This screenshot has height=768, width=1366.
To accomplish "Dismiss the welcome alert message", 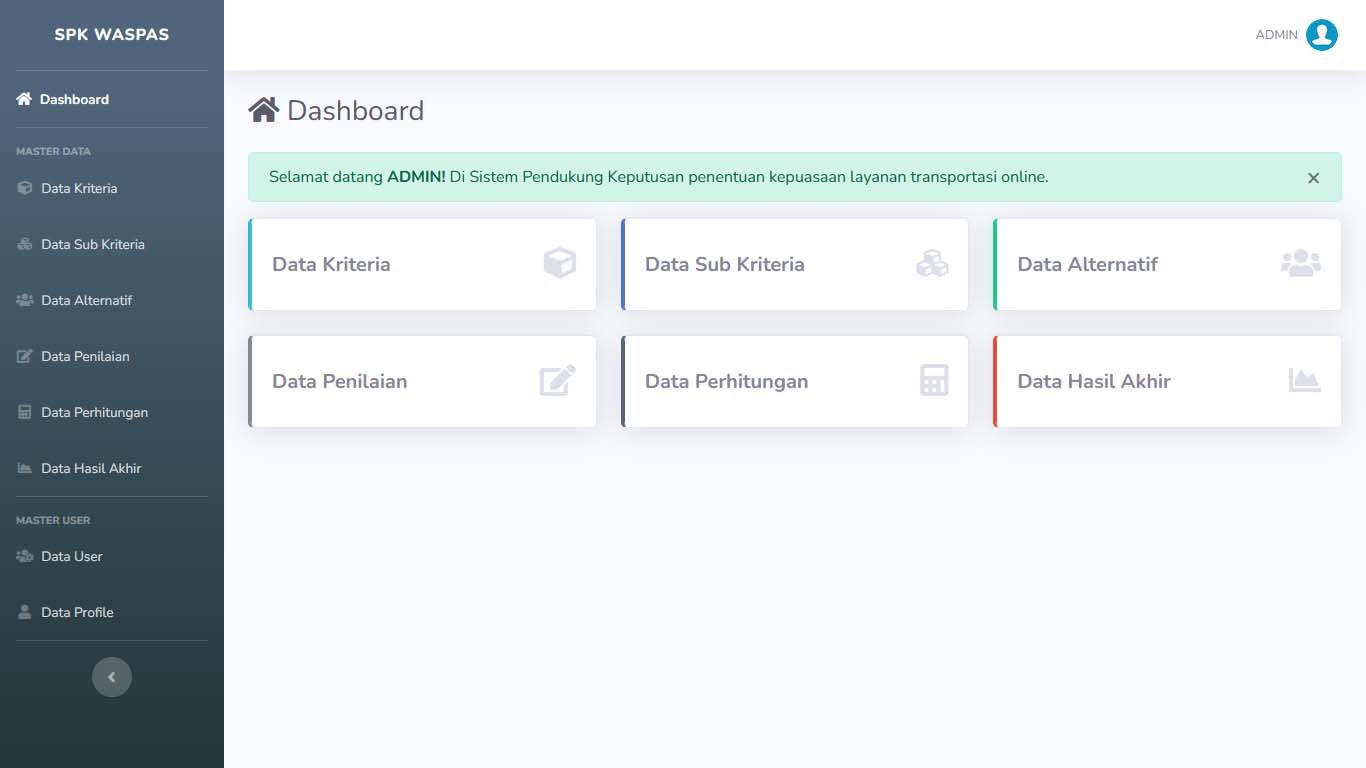I will (1313, 178).
